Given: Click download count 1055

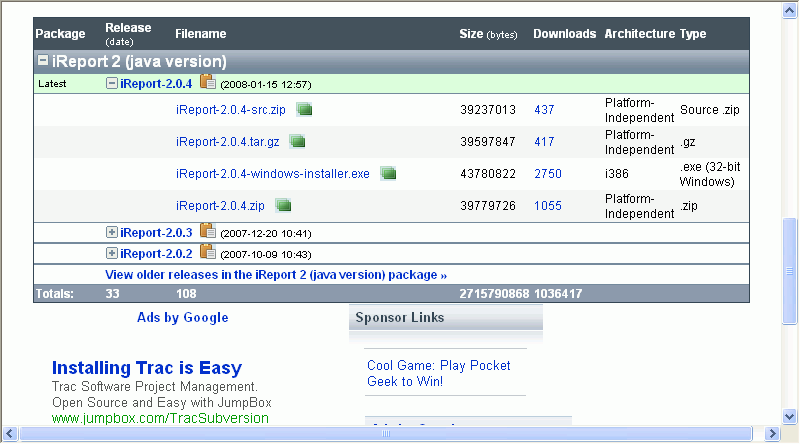Looking at the screenshot, I should tap(548, 206).
